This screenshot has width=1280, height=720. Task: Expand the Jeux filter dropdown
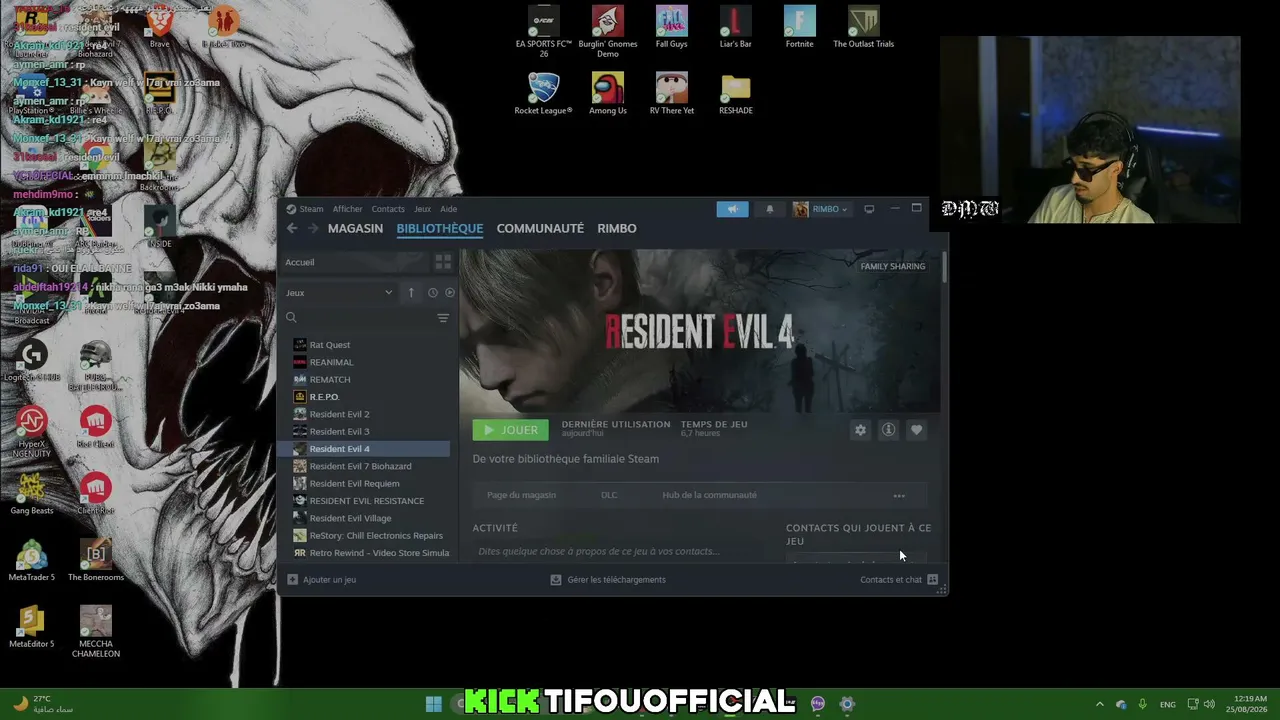pyautogui.click(x=340, y=293)
